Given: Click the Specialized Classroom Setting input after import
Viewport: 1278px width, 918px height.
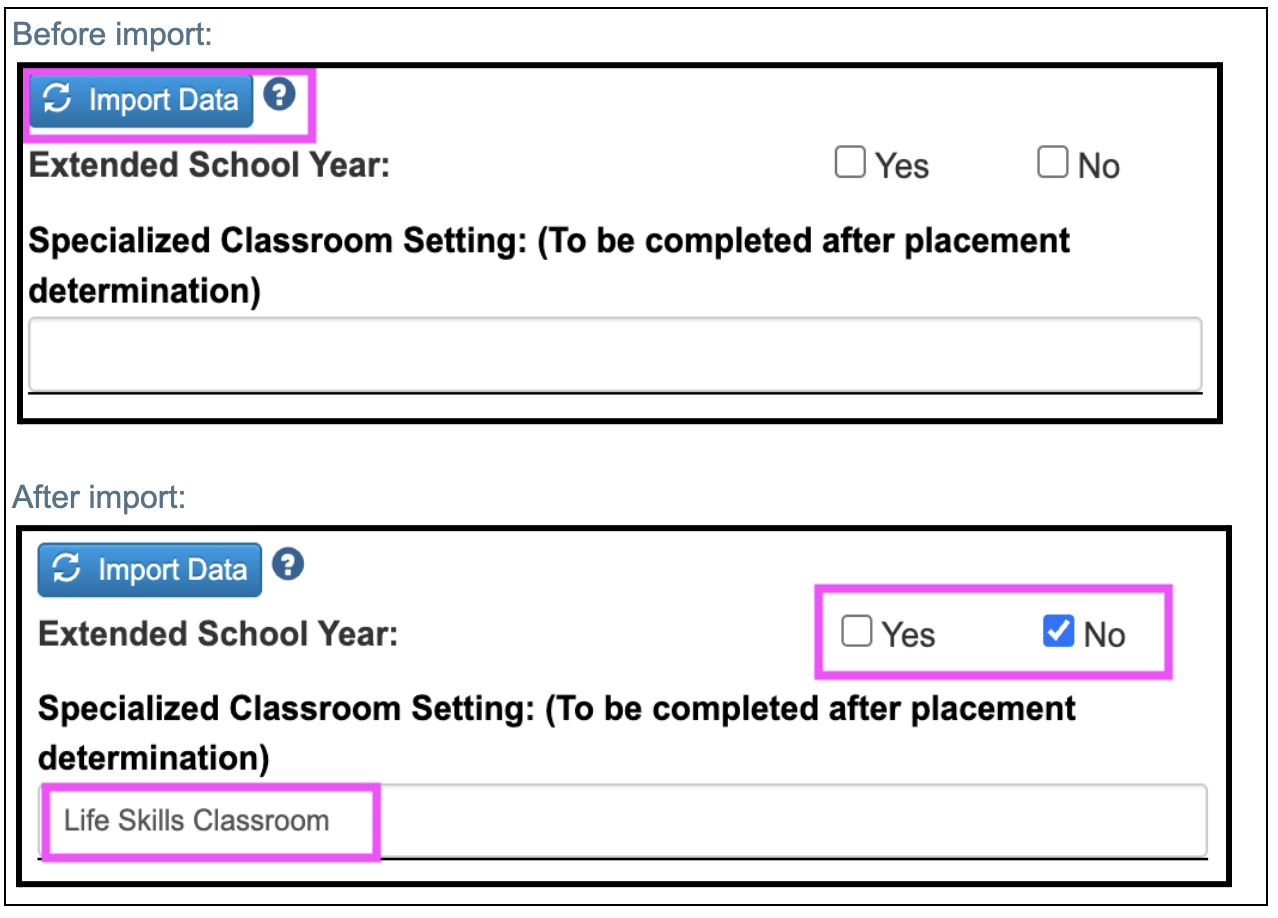Looking at the screenshot, I should 620,820.
